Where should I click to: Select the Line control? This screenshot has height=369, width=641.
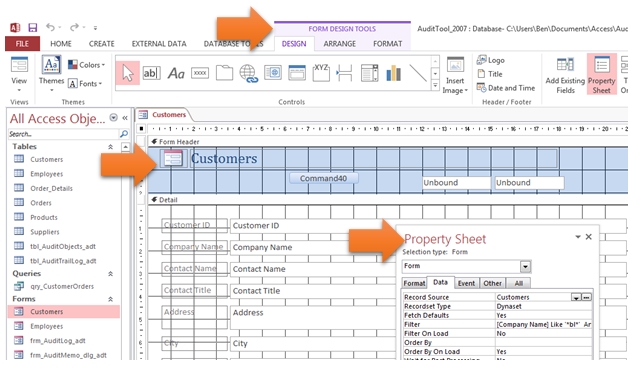pos(418,73)
